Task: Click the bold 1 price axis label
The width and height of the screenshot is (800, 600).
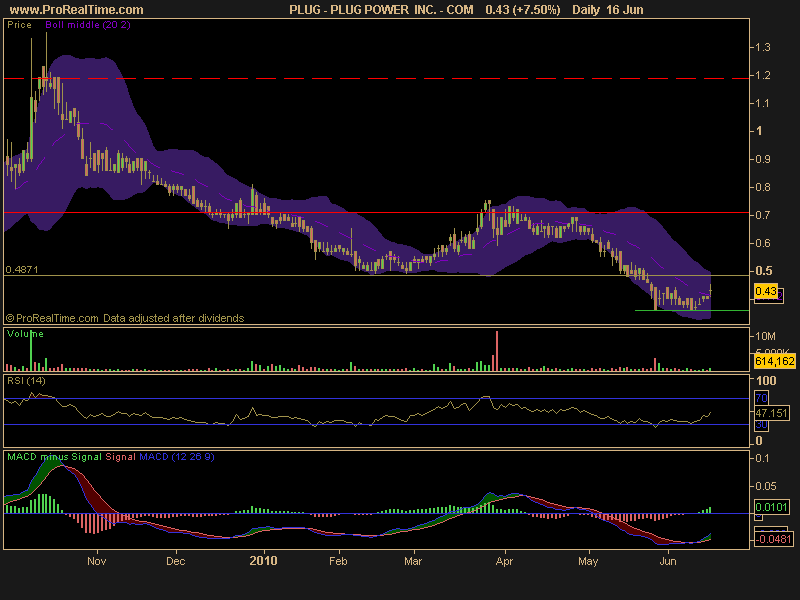Action: 759,131
